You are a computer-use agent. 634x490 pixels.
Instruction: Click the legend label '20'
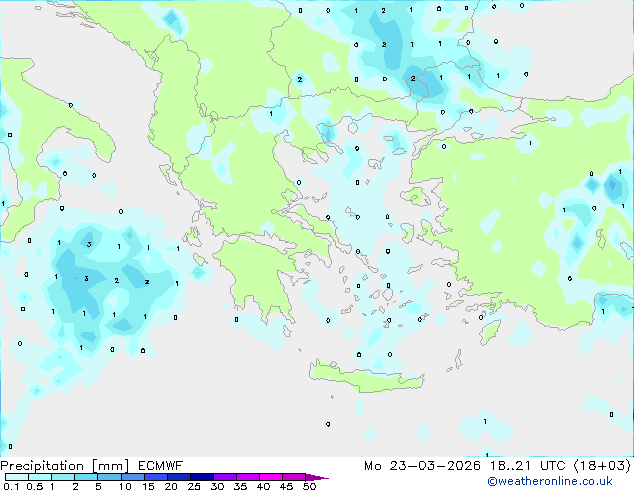pyautogui.click(x=171, y=486)
